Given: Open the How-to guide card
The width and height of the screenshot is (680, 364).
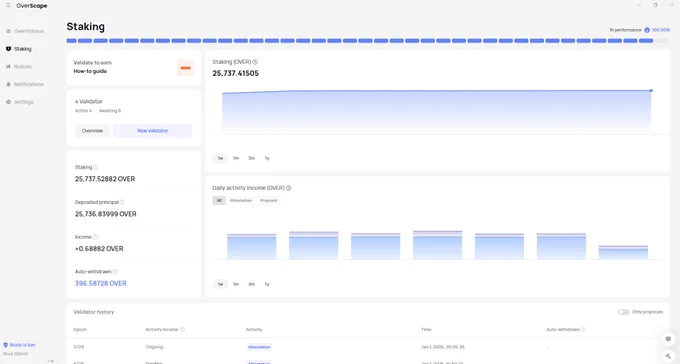Looking at the screenshot, I should pyautogui.click(x=134, y=68).
